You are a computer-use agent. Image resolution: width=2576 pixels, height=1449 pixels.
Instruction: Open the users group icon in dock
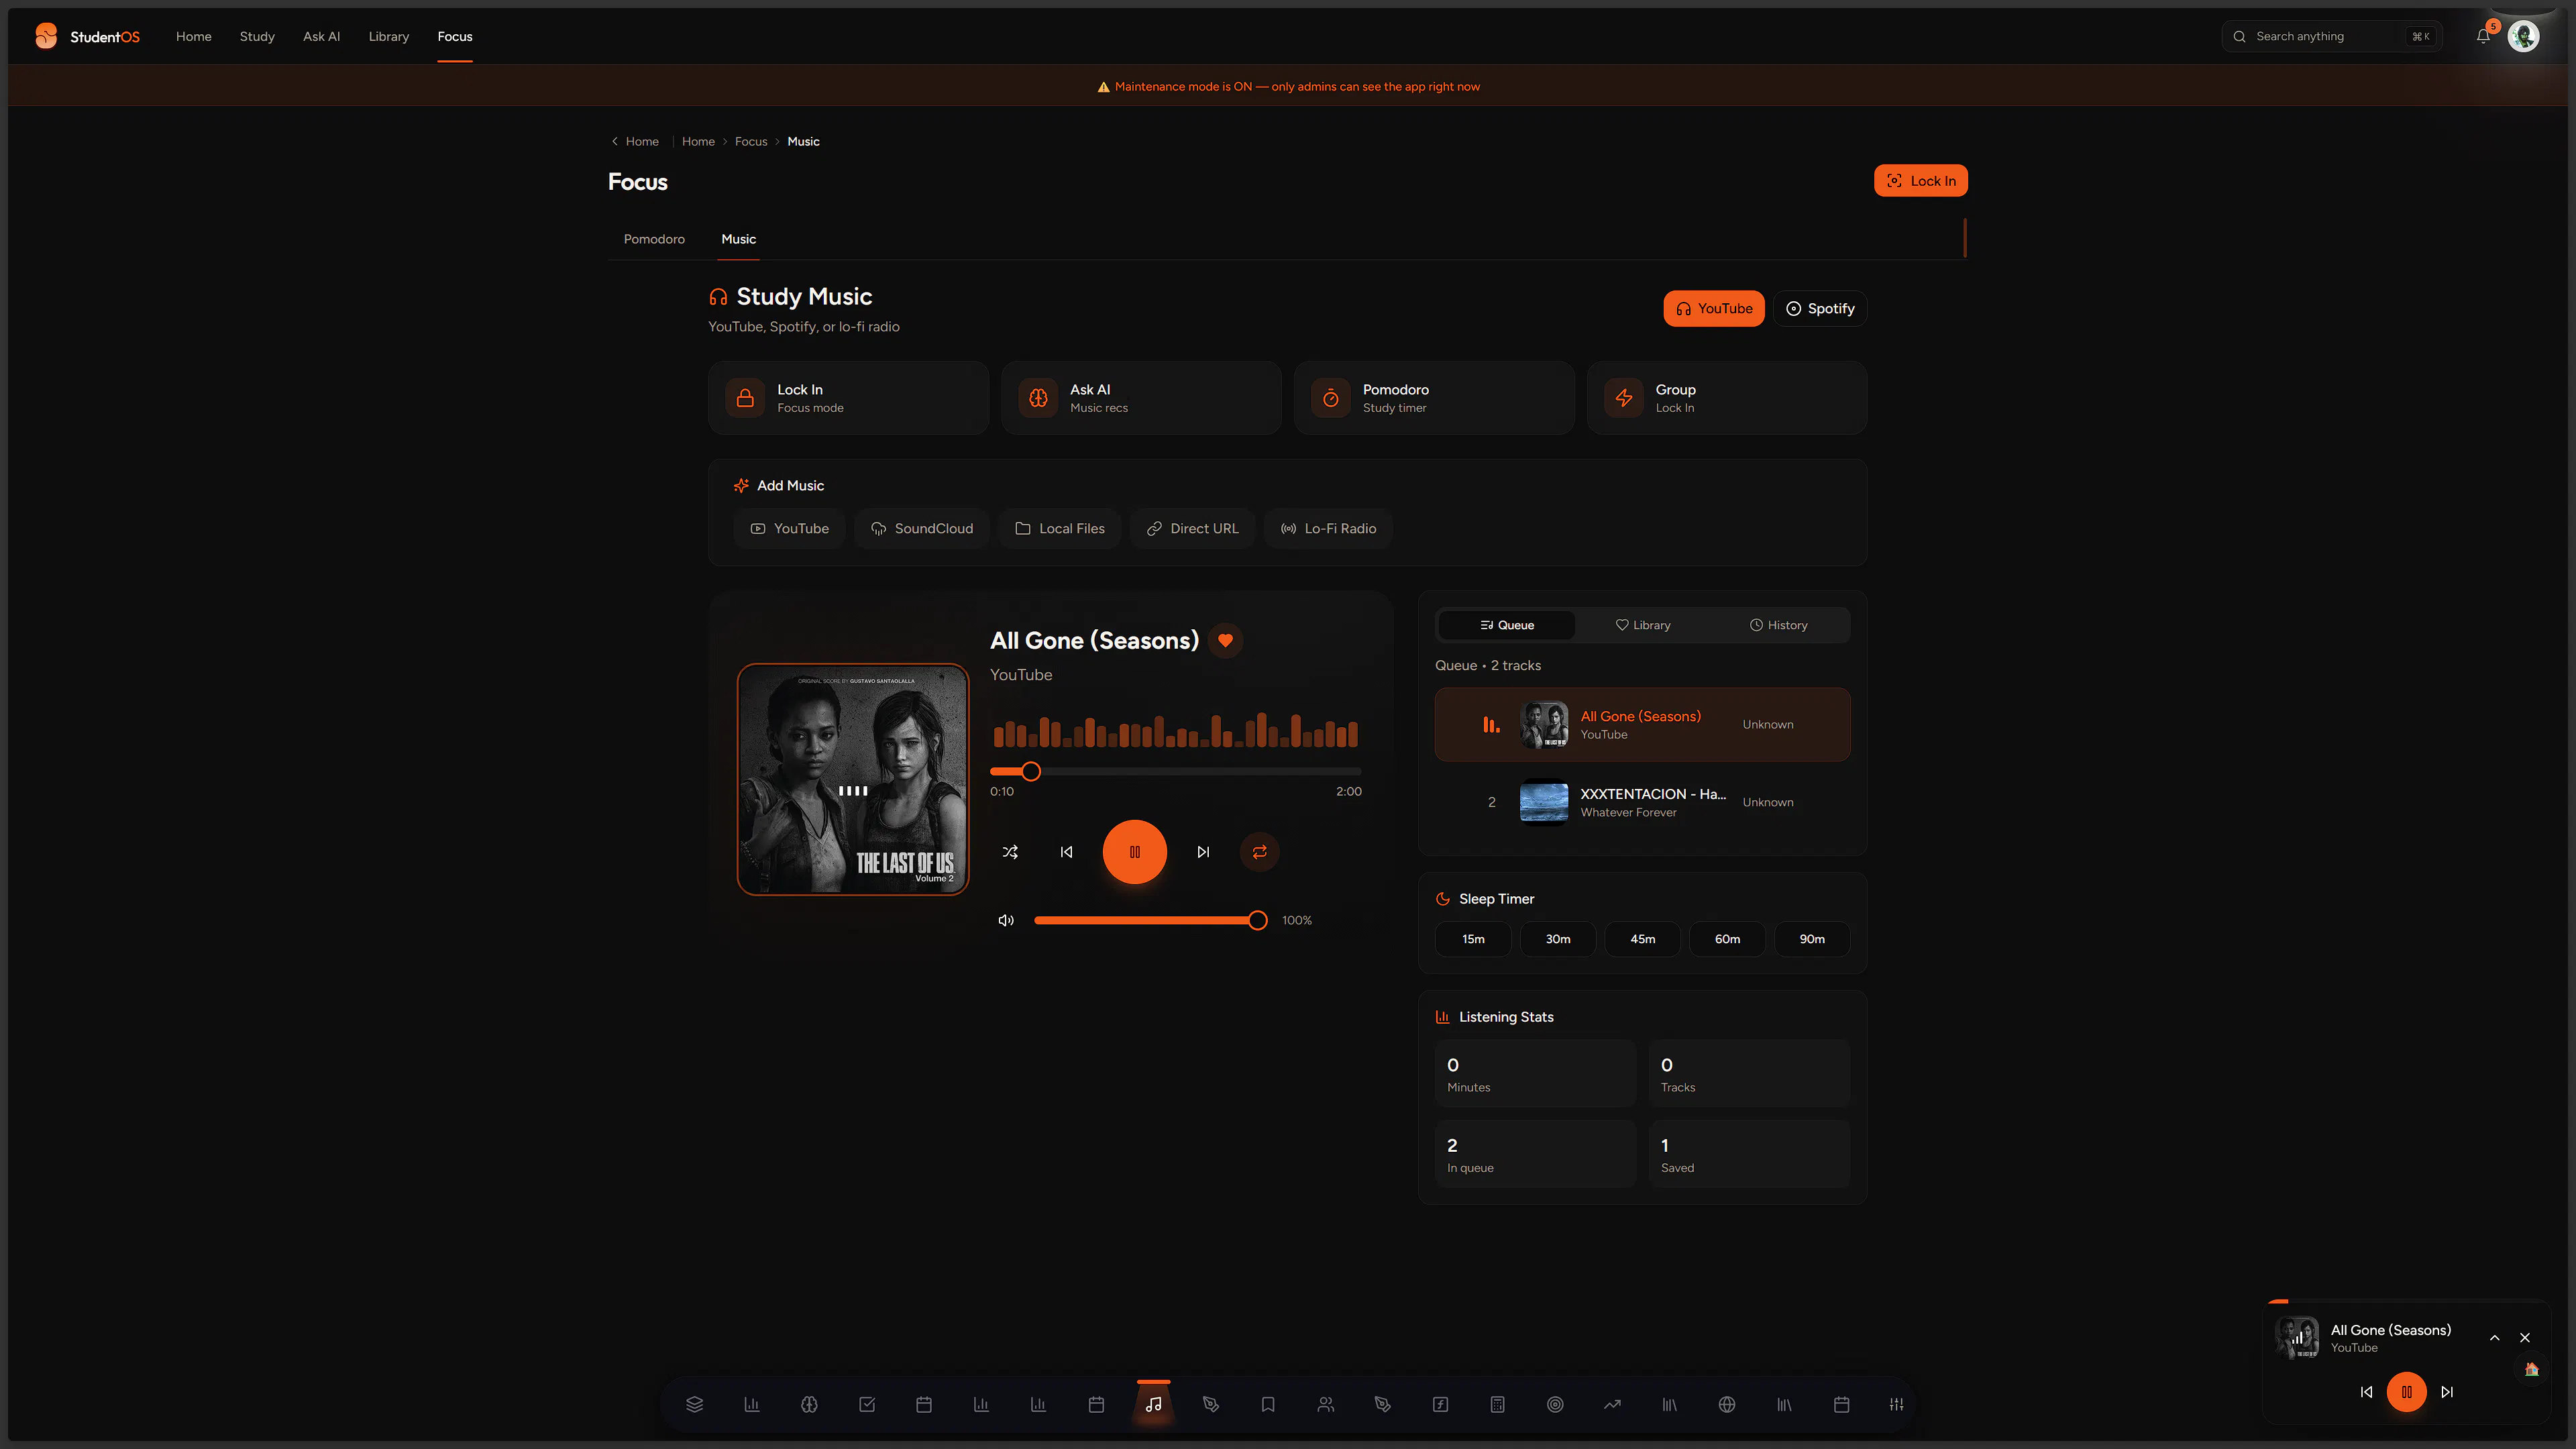(1325, 1404)
